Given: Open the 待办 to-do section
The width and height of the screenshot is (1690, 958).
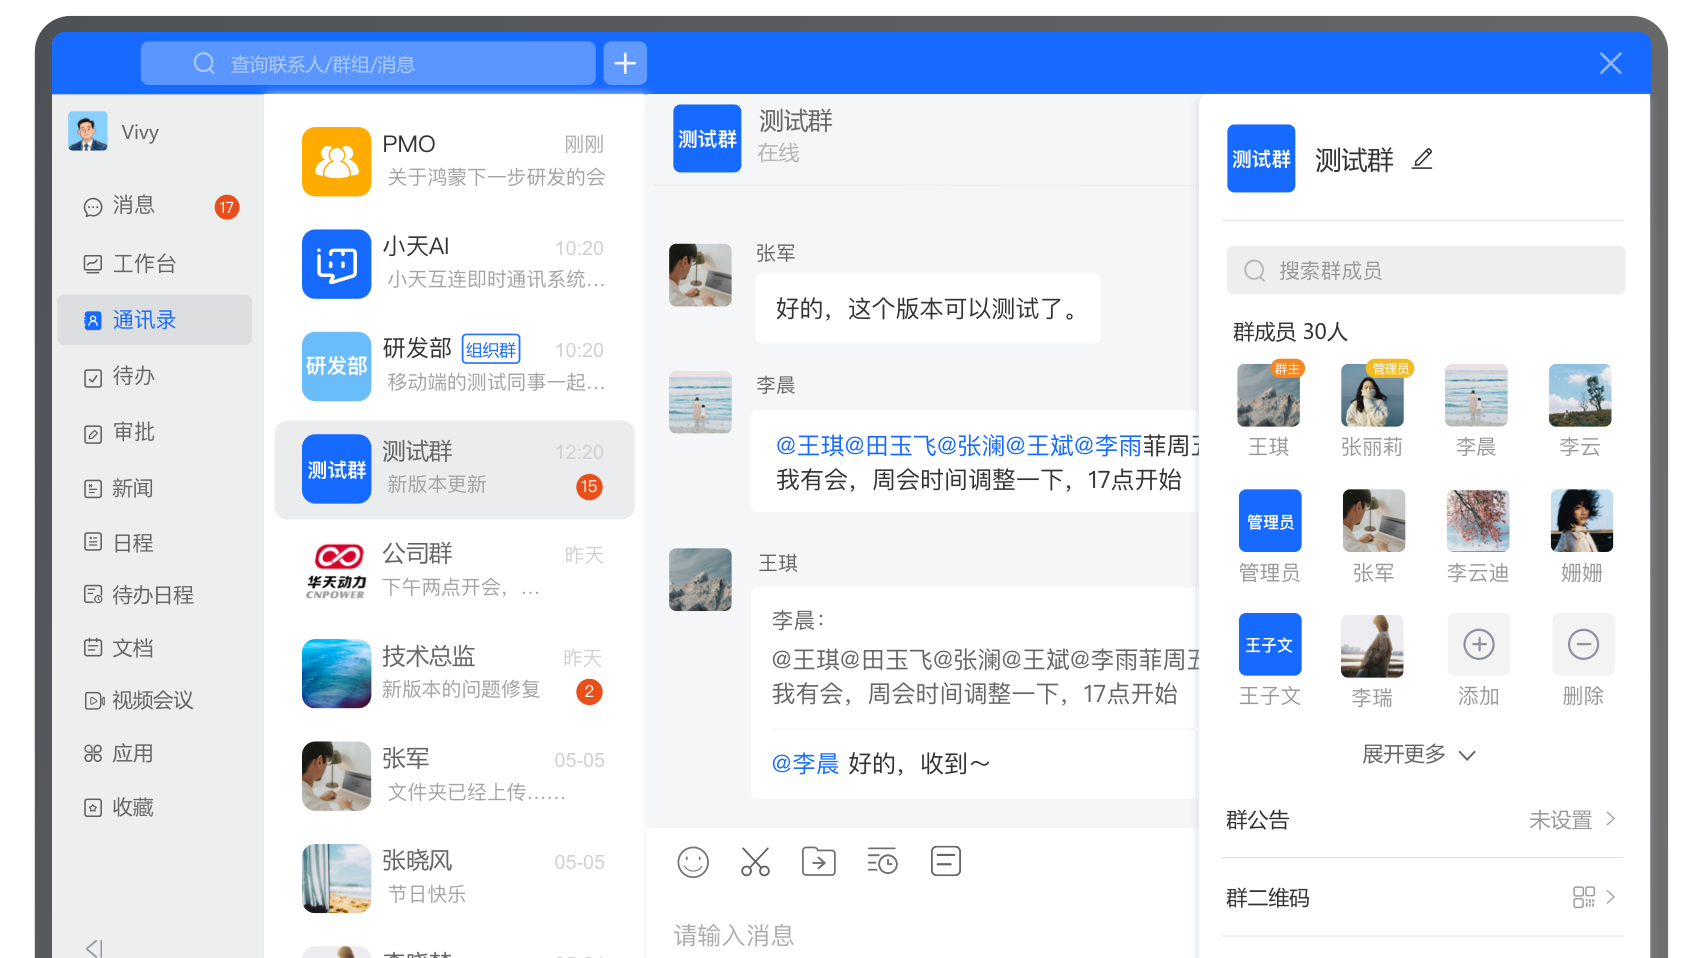Looking at the screenshot, I should click(155, 376).
